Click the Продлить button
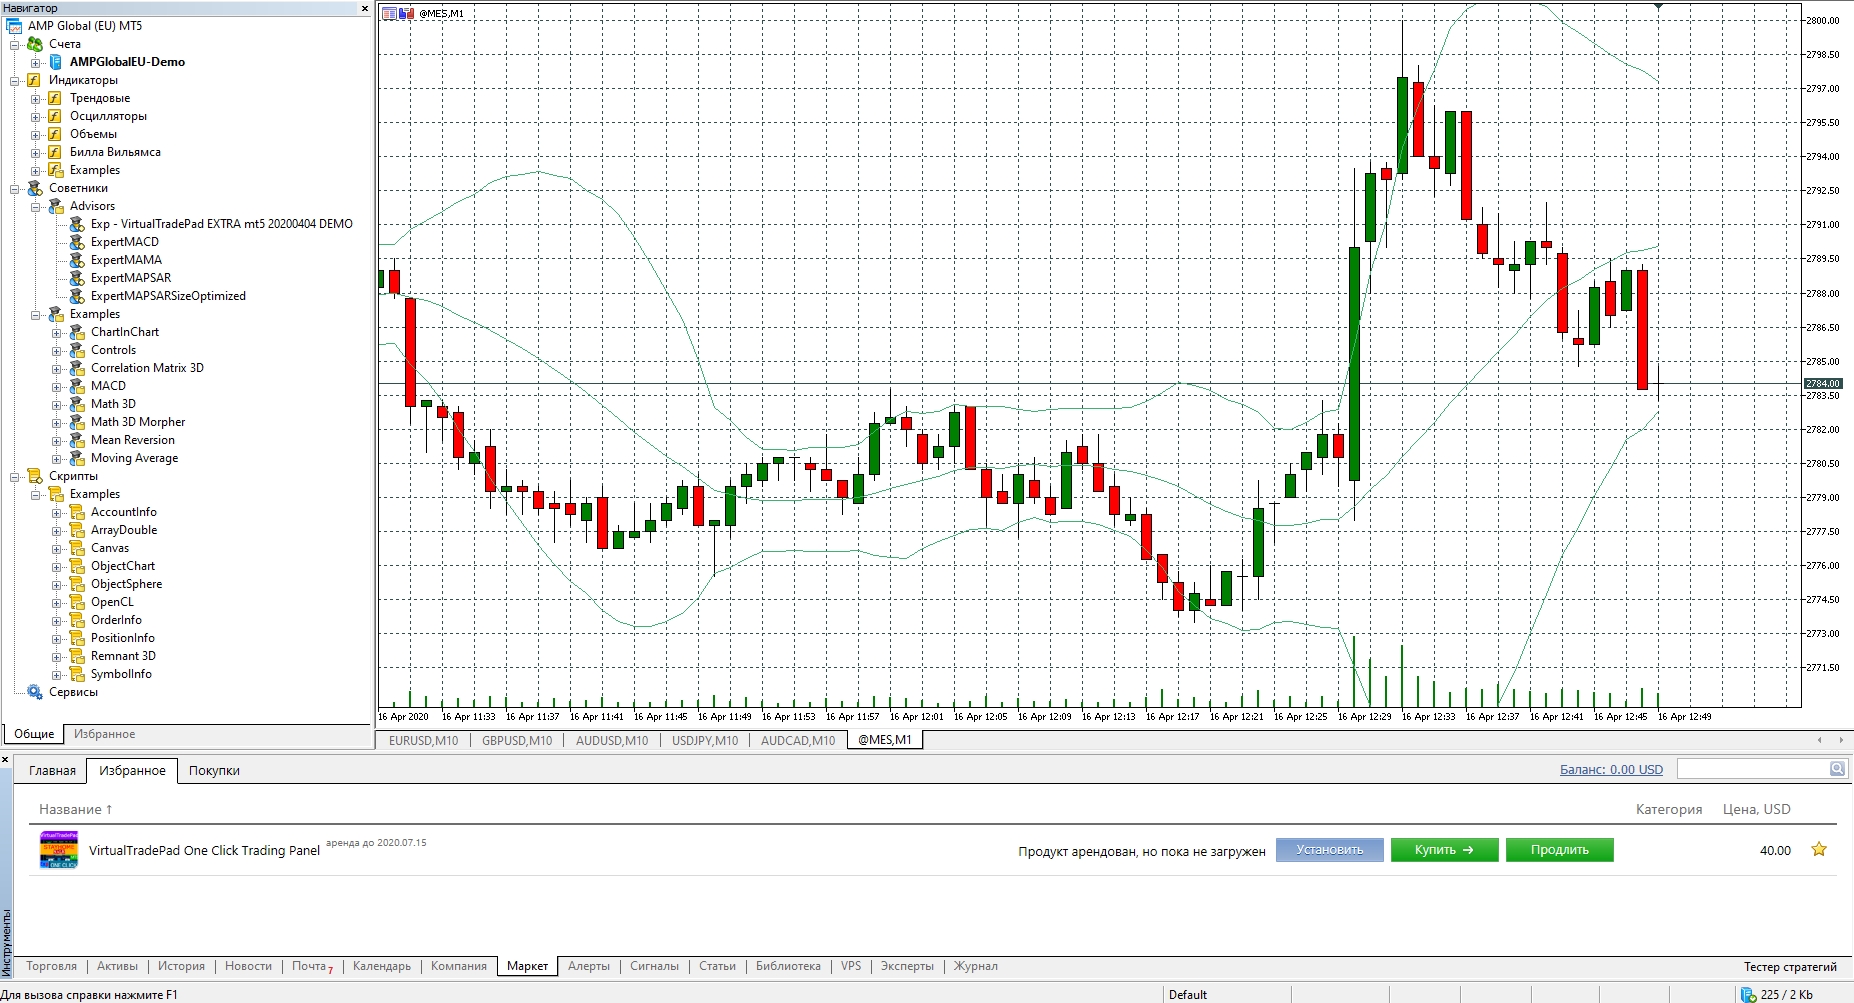Image resolution: width=1854 pixels, height=1003 pixels. coord(1560,850)
